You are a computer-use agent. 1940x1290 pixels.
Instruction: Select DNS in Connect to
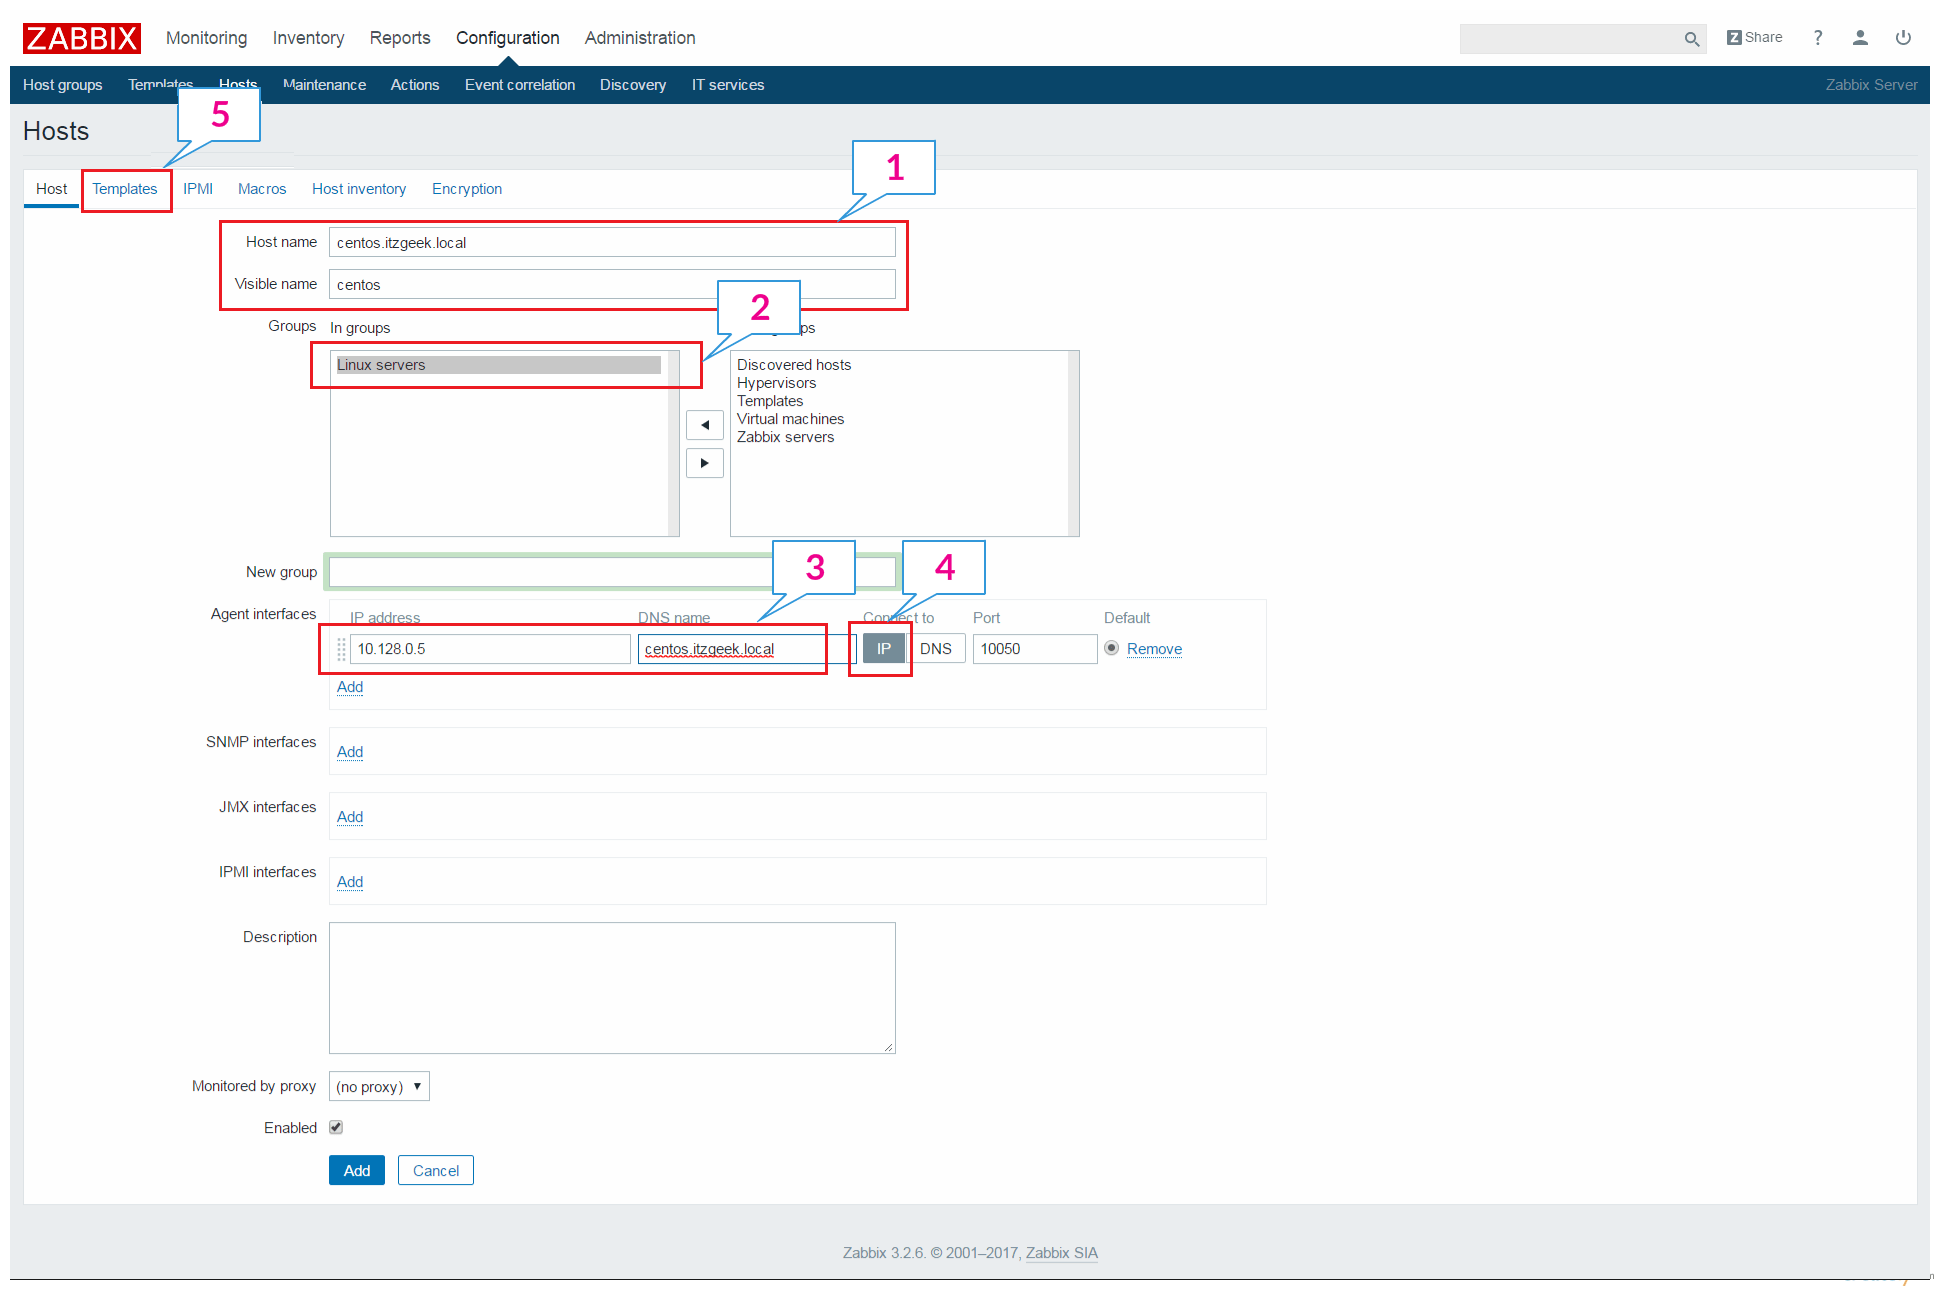(x=936, y=649)
